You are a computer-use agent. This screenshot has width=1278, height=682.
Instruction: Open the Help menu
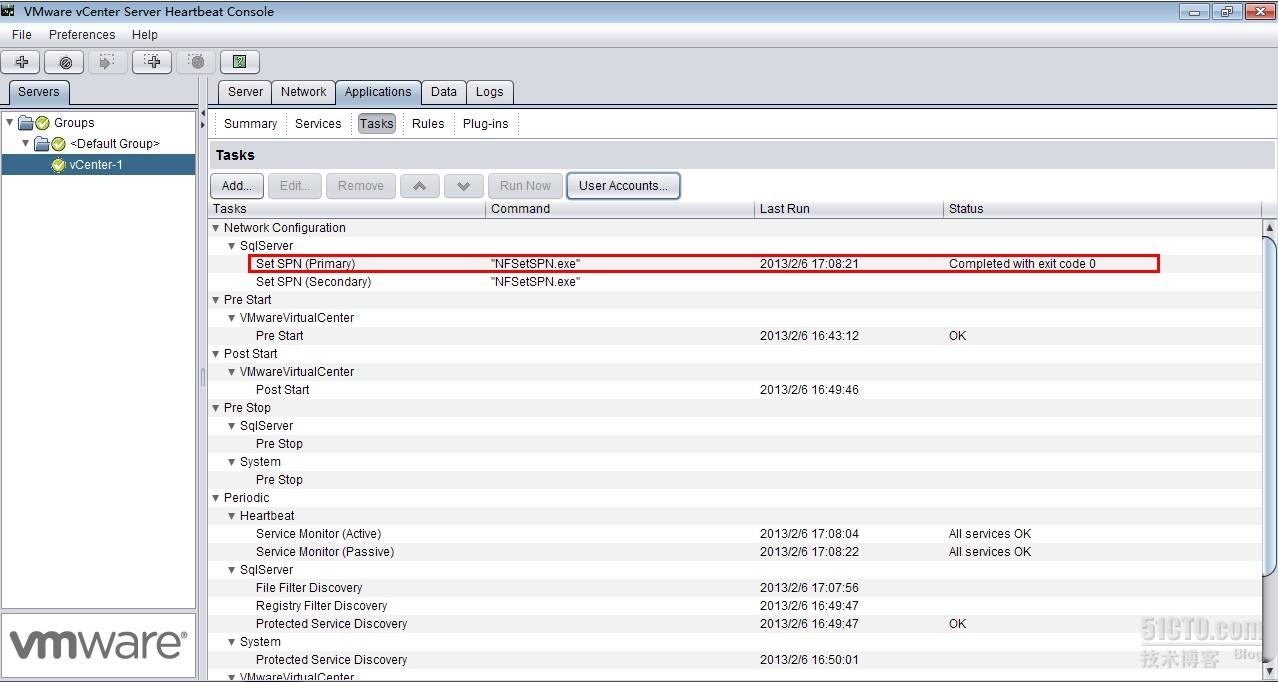pos(145,35)
